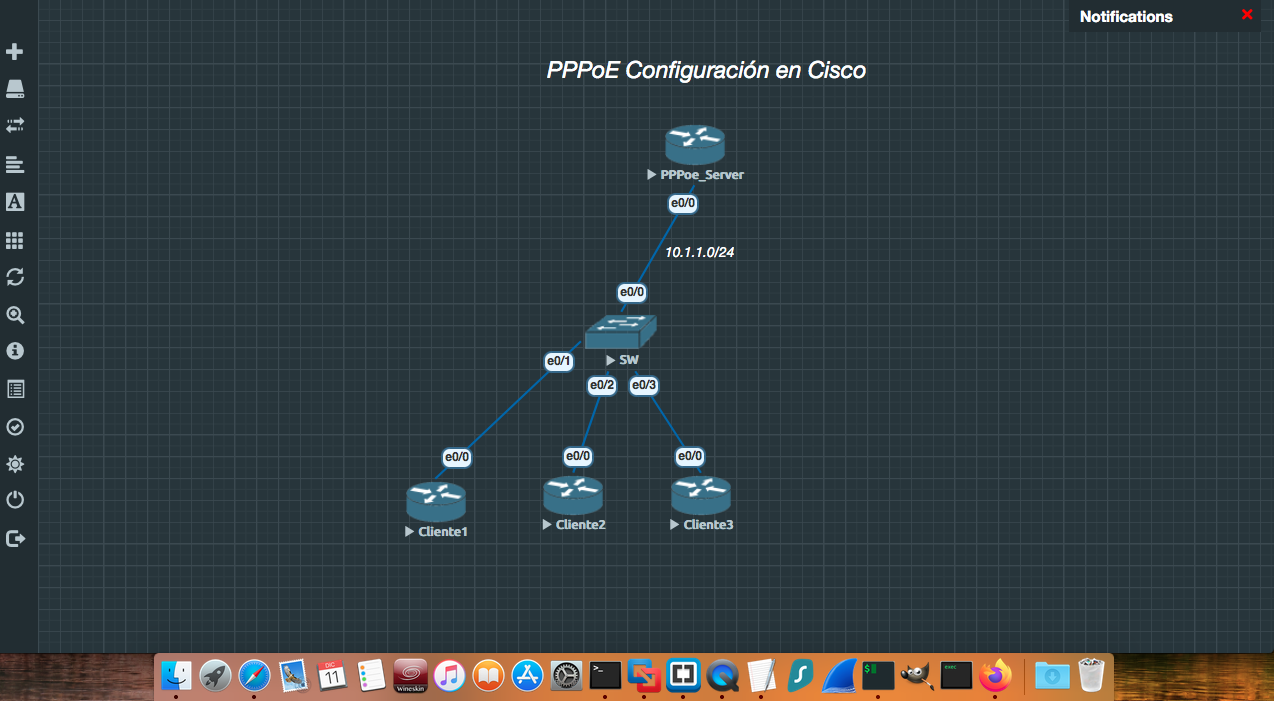
Task: Expand the Cliente2 node label
Action: 545,523
